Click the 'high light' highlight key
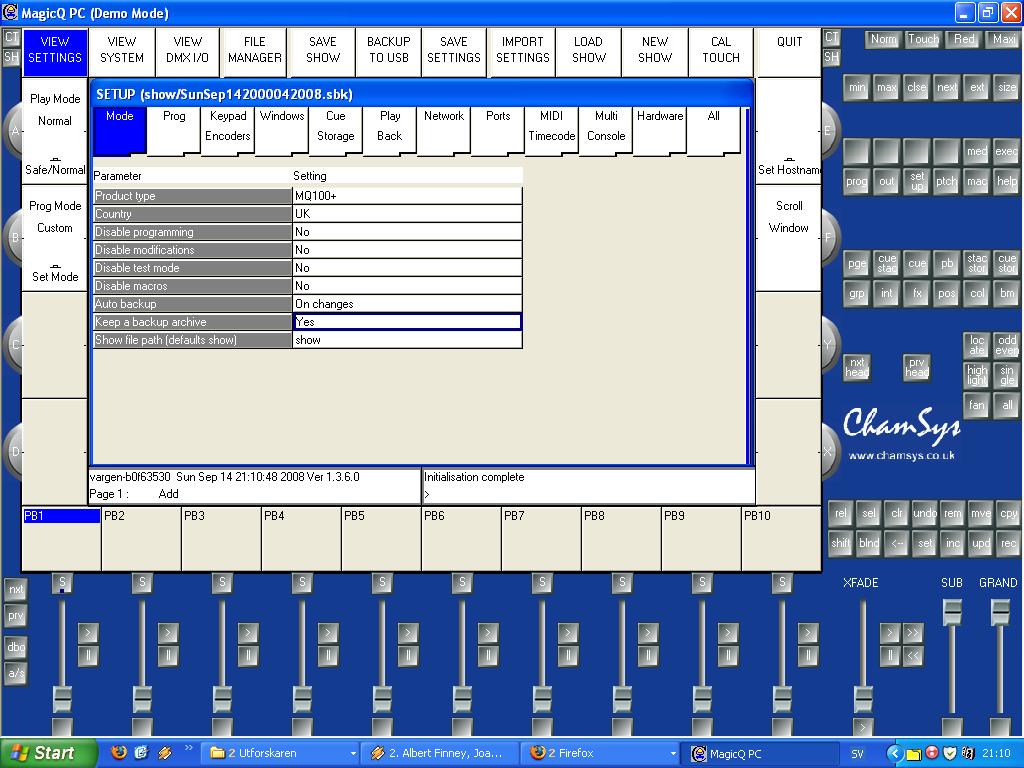Screen dimensions: 1024x768 (976, 375)
